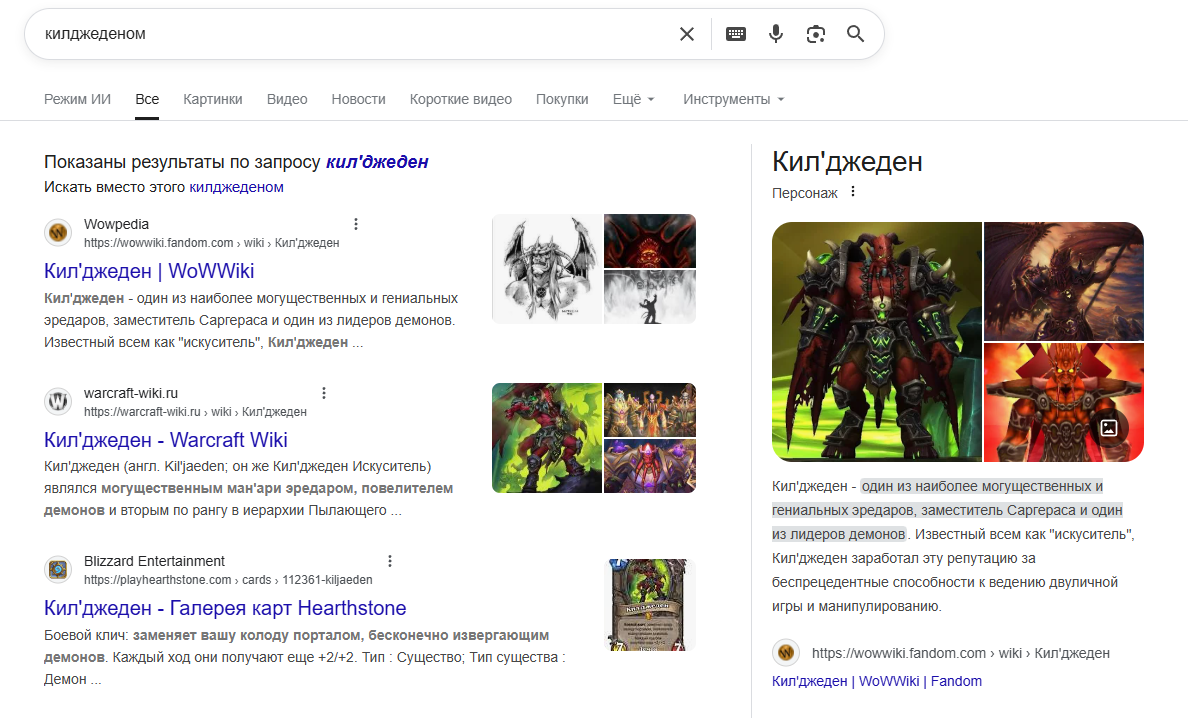Image resolution: width=1188 pixels, height=718 pixels.
Task: Switch to the Режим ИИ tab
Action: 77,99
